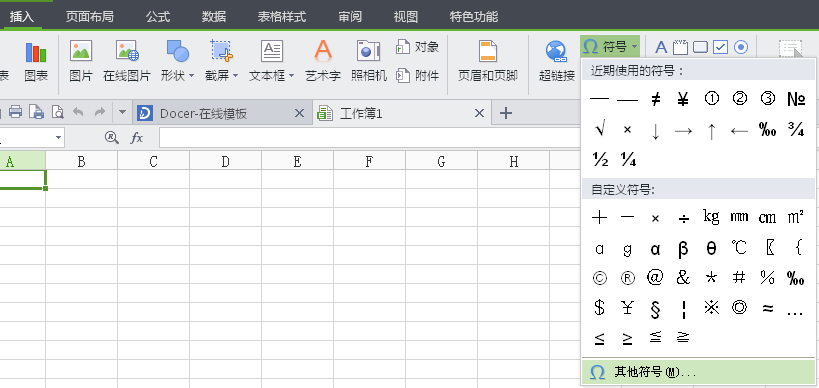Open the 表格样式 tab
The width and height of the screenshot is (819, 388).
click(x=282, y=17)
